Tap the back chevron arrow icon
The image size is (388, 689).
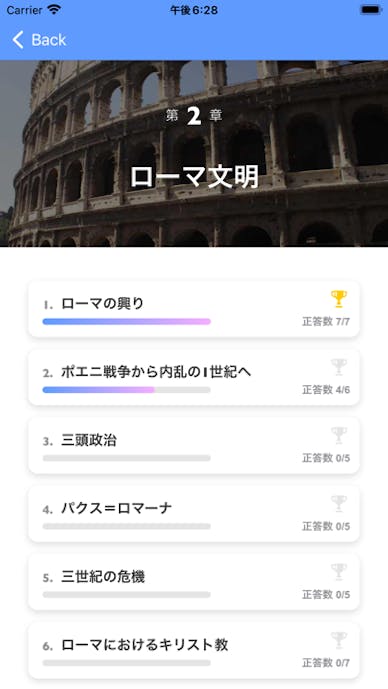click(x=18, y=40)
